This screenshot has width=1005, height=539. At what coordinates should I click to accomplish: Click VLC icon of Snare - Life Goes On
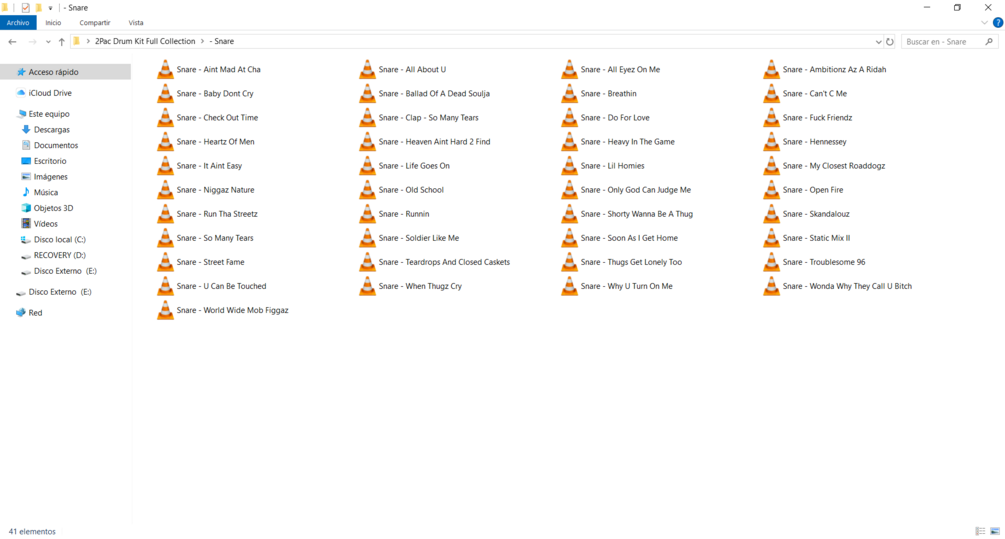click(x=367, y=165)
